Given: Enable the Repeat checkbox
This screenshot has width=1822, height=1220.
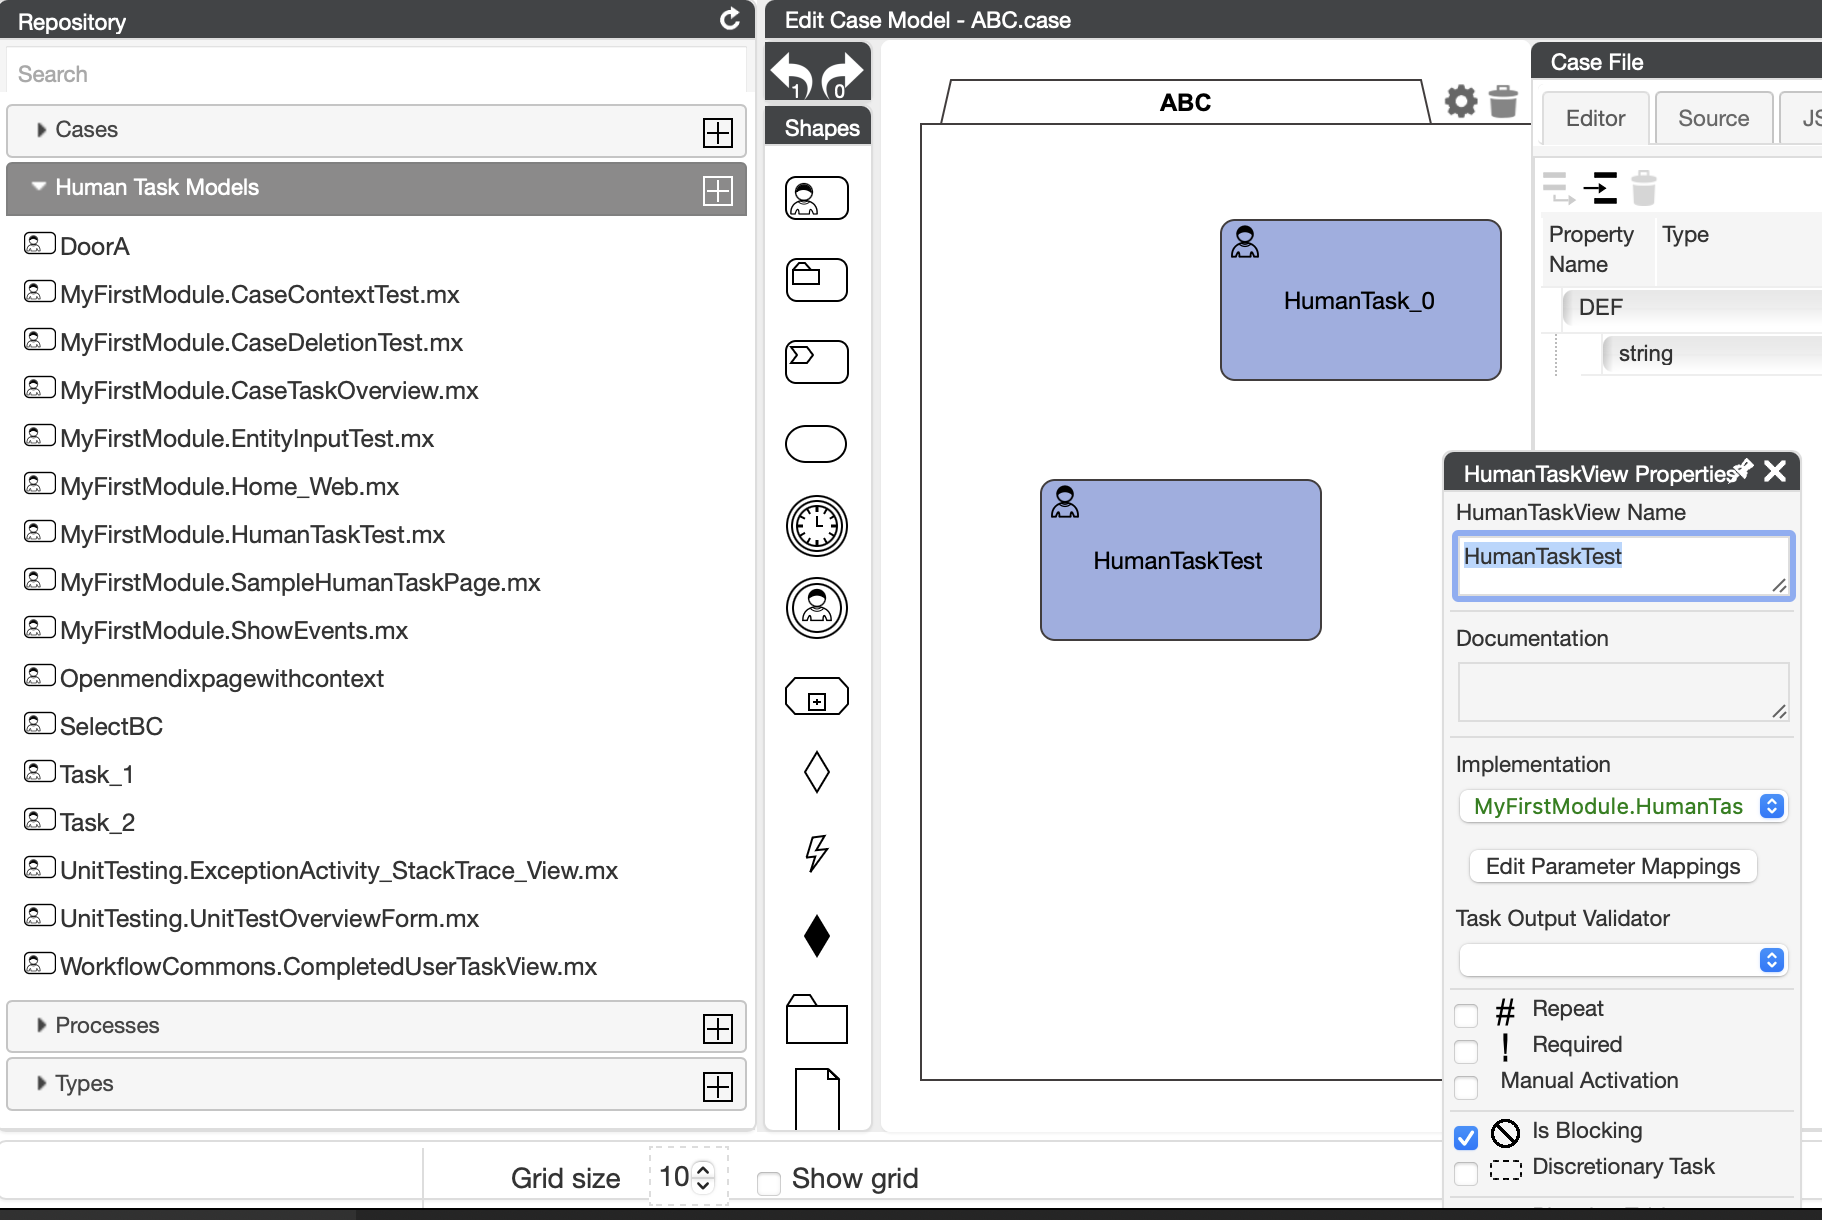Looking at the screenshot, I should click(1466, 1015).
